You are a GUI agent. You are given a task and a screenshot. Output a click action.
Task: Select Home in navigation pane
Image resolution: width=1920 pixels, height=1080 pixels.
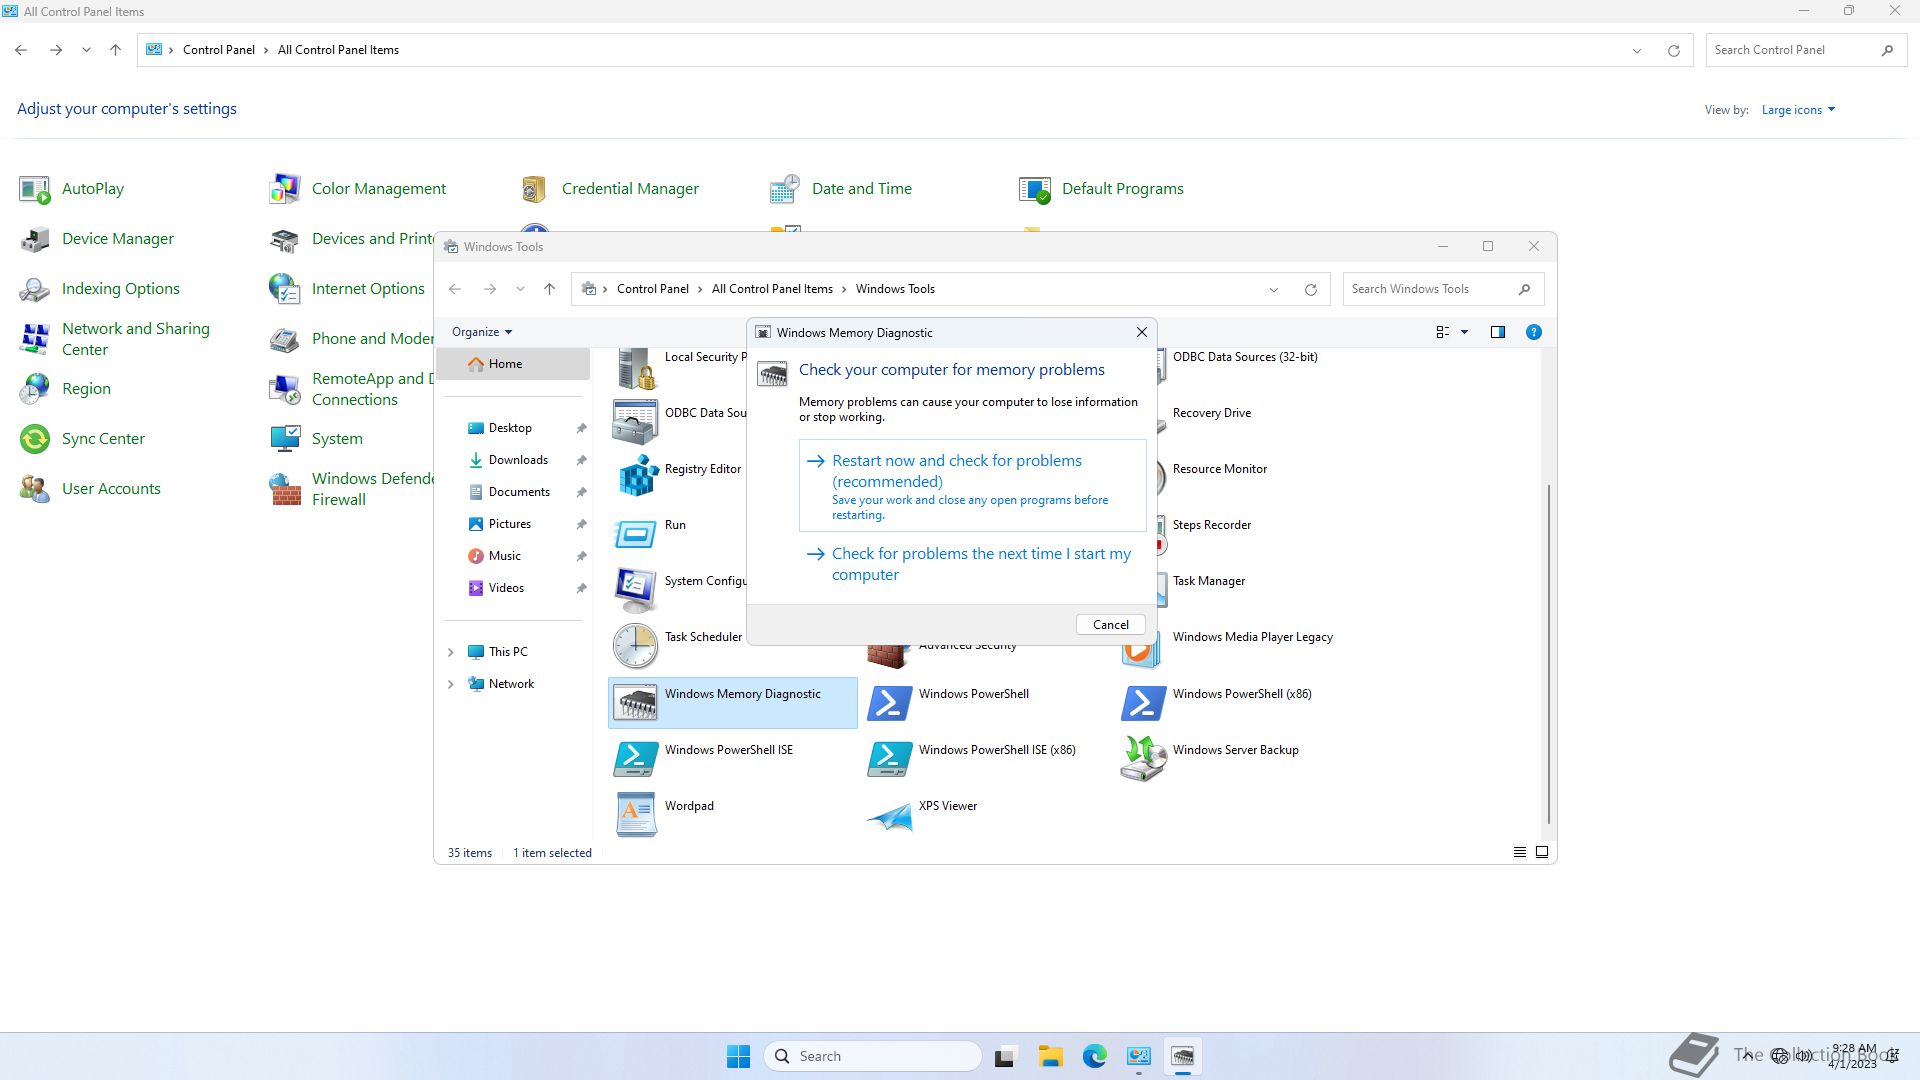(514, 364)
